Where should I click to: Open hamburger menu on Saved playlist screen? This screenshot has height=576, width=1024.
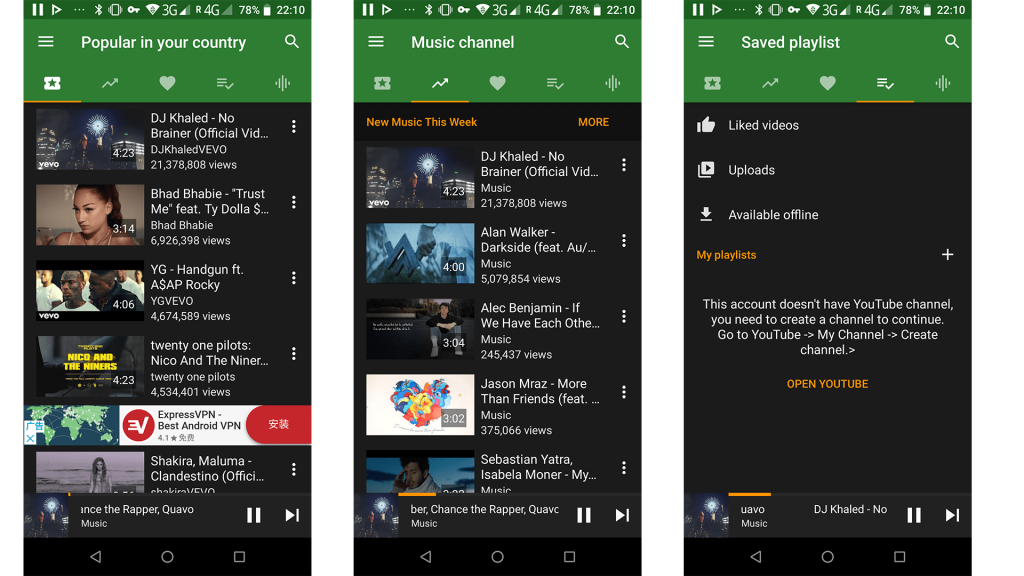[x=706, y=42]
